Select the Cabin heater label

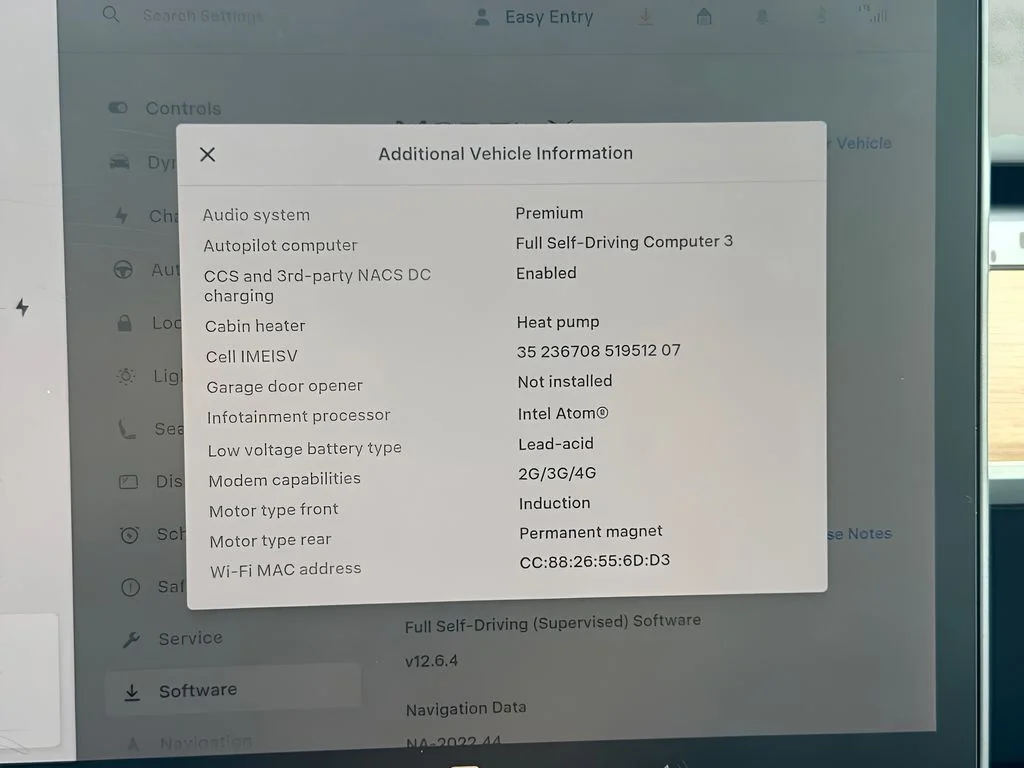click(x=255, y=326)
